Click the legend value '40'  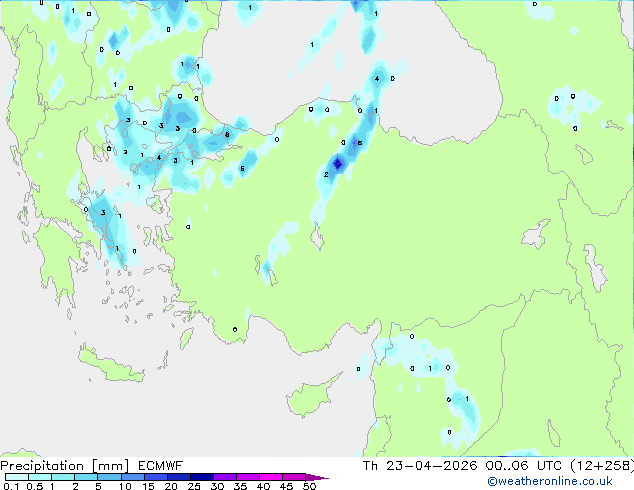[x=263, y=486]
